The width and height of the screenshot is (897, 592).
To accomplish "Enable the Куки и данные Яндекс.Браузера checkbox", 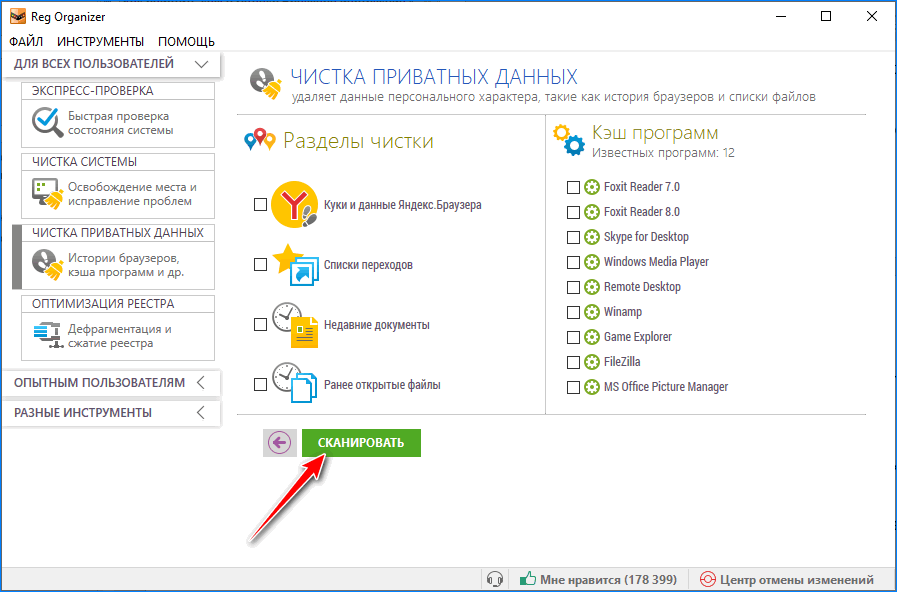I will tap(260, 204).
